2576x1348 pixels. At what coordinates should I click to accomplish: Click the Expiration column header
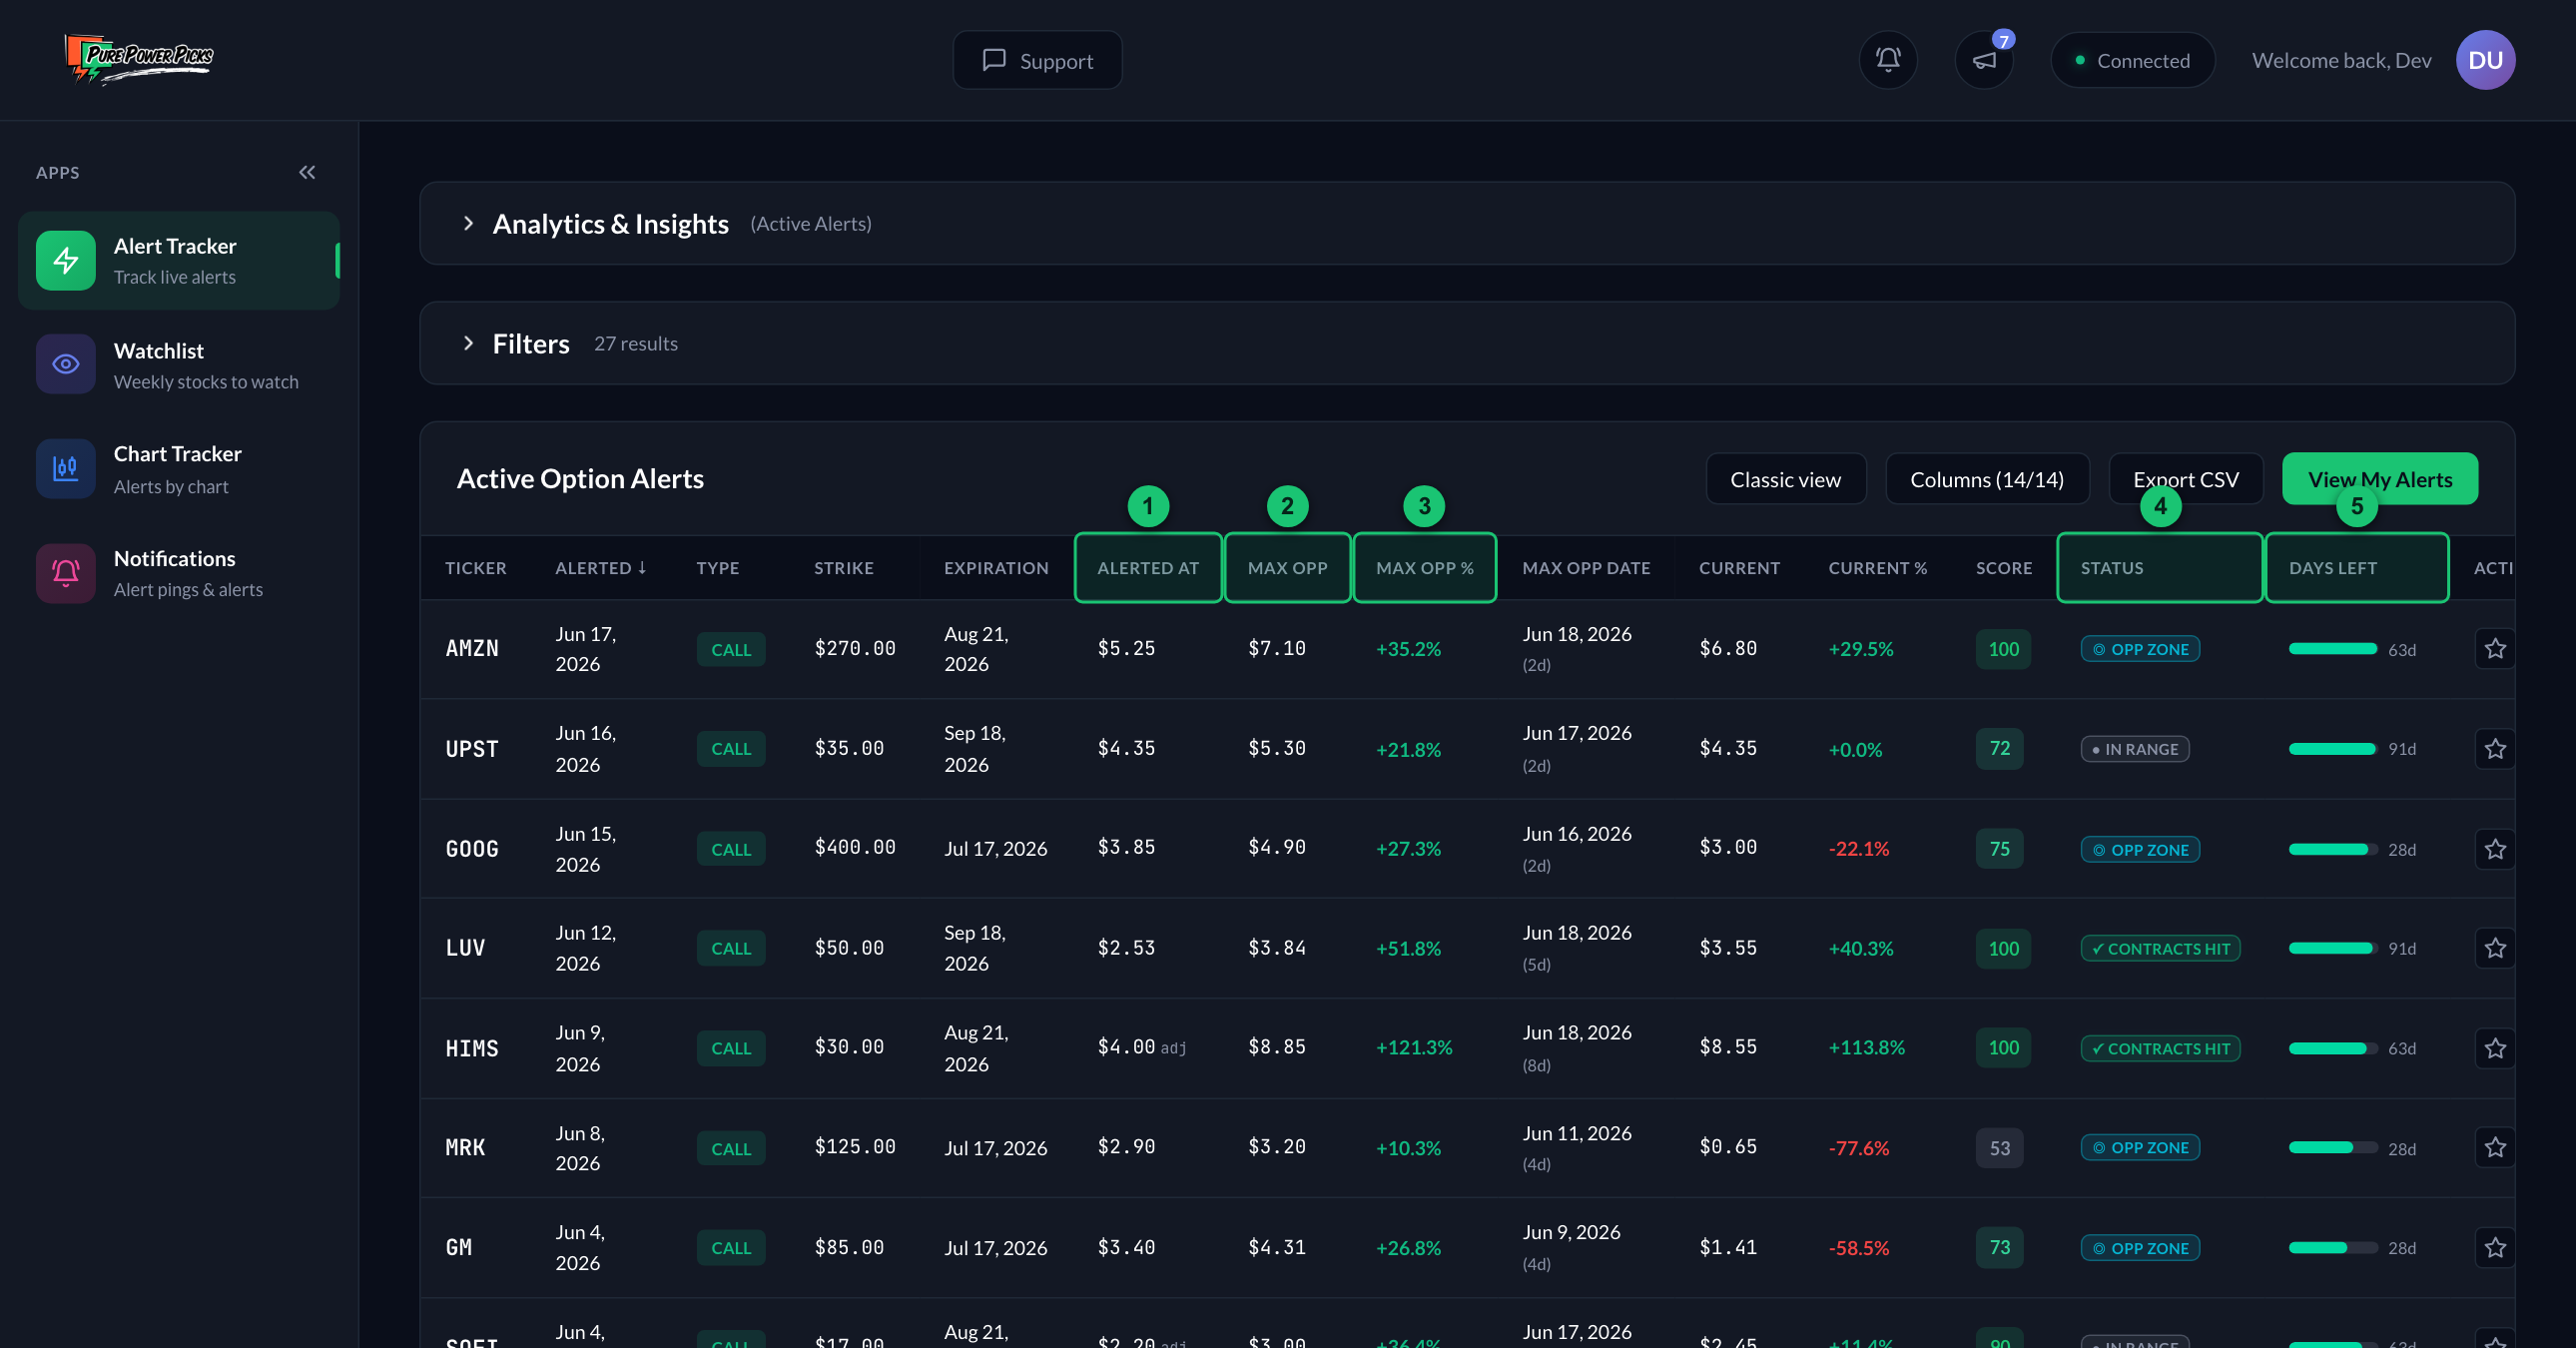click(996, 567)
